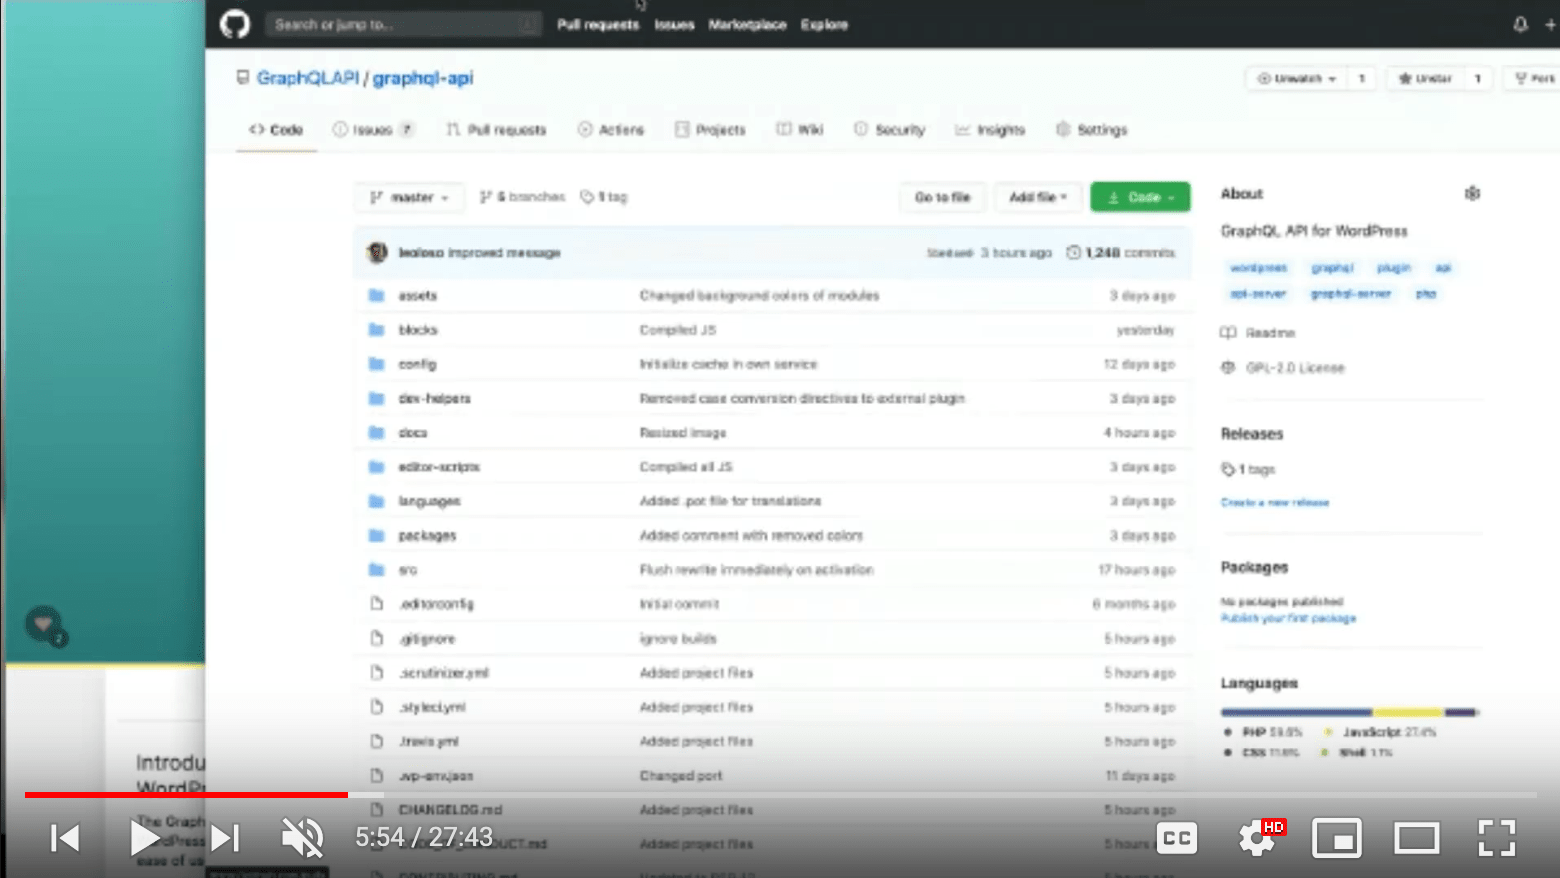Viewport: 1560px width, 878px height.
Task: Open the packages folder
Action: (427, 536)
